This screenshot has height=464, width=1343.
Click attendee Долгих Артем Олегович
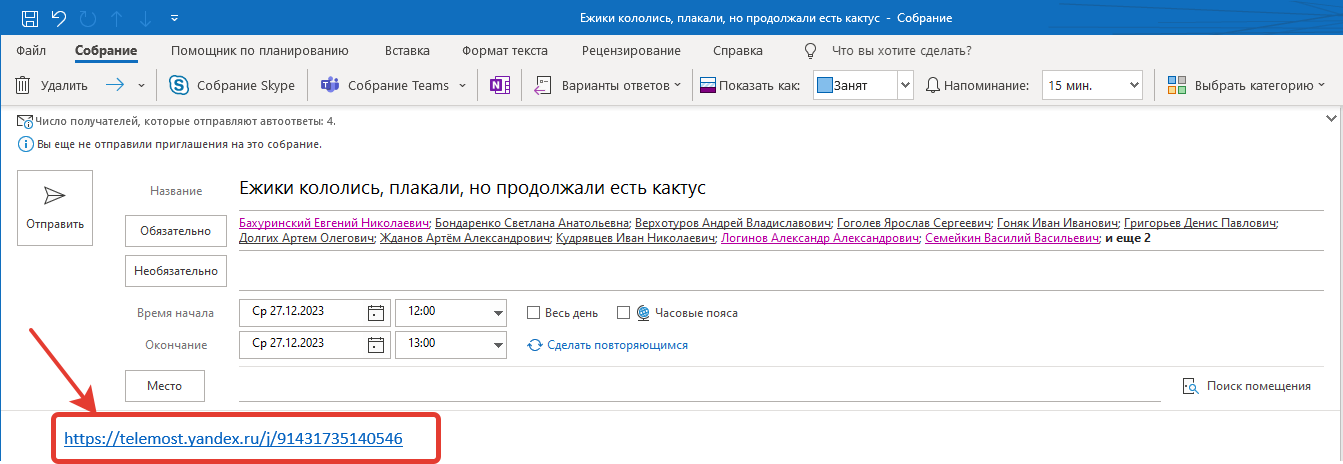click(x=307, y=238)
